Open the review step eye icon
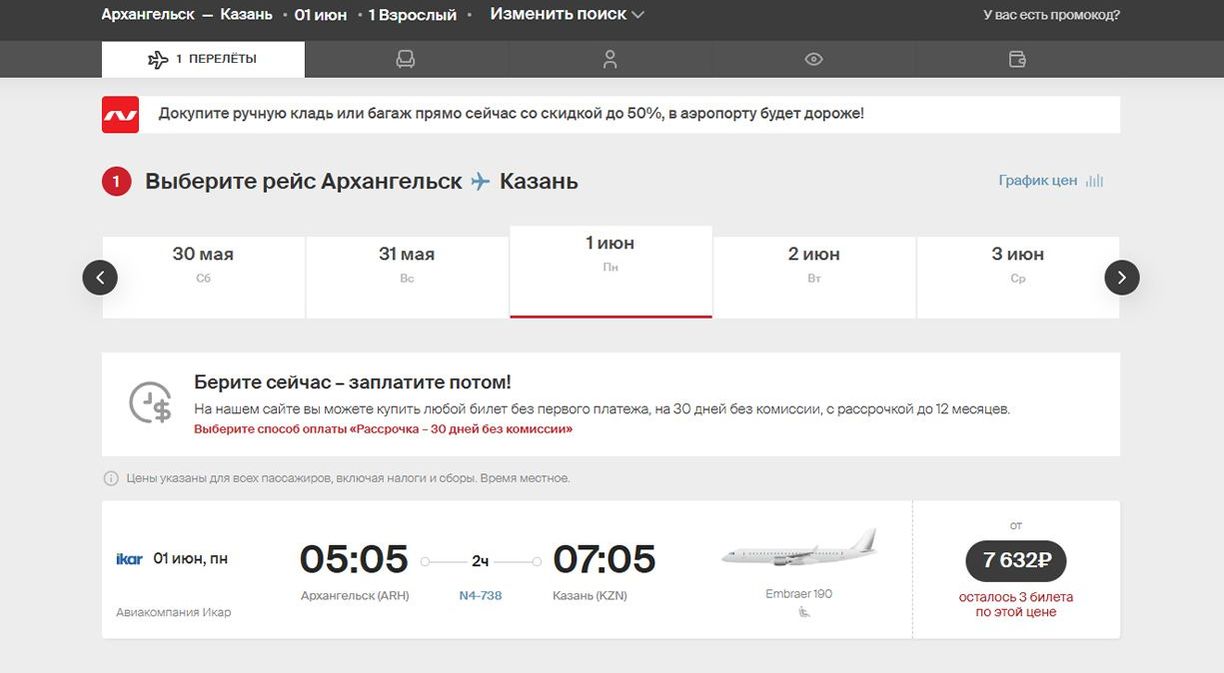 pyautogui.click(x=814, y=60)
